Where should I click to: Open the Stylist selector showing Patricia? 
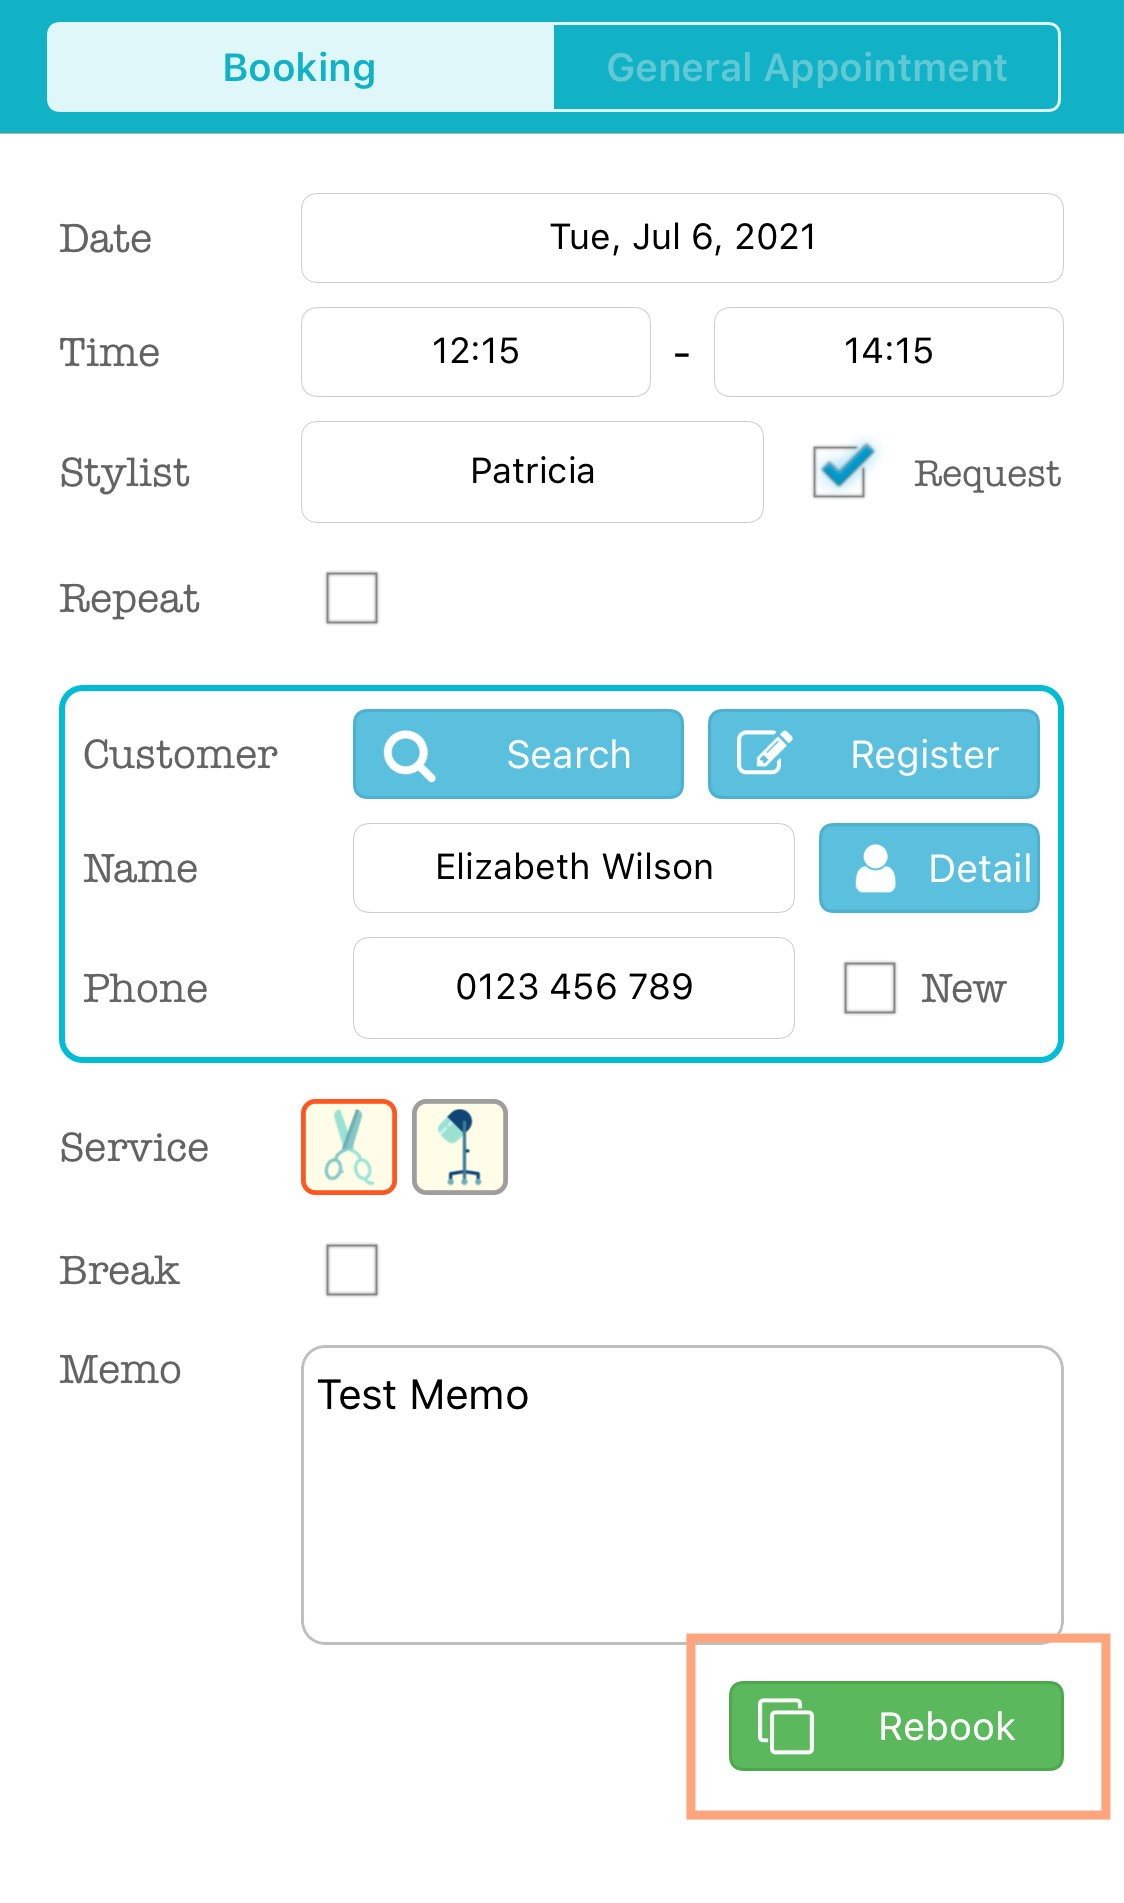532,472
